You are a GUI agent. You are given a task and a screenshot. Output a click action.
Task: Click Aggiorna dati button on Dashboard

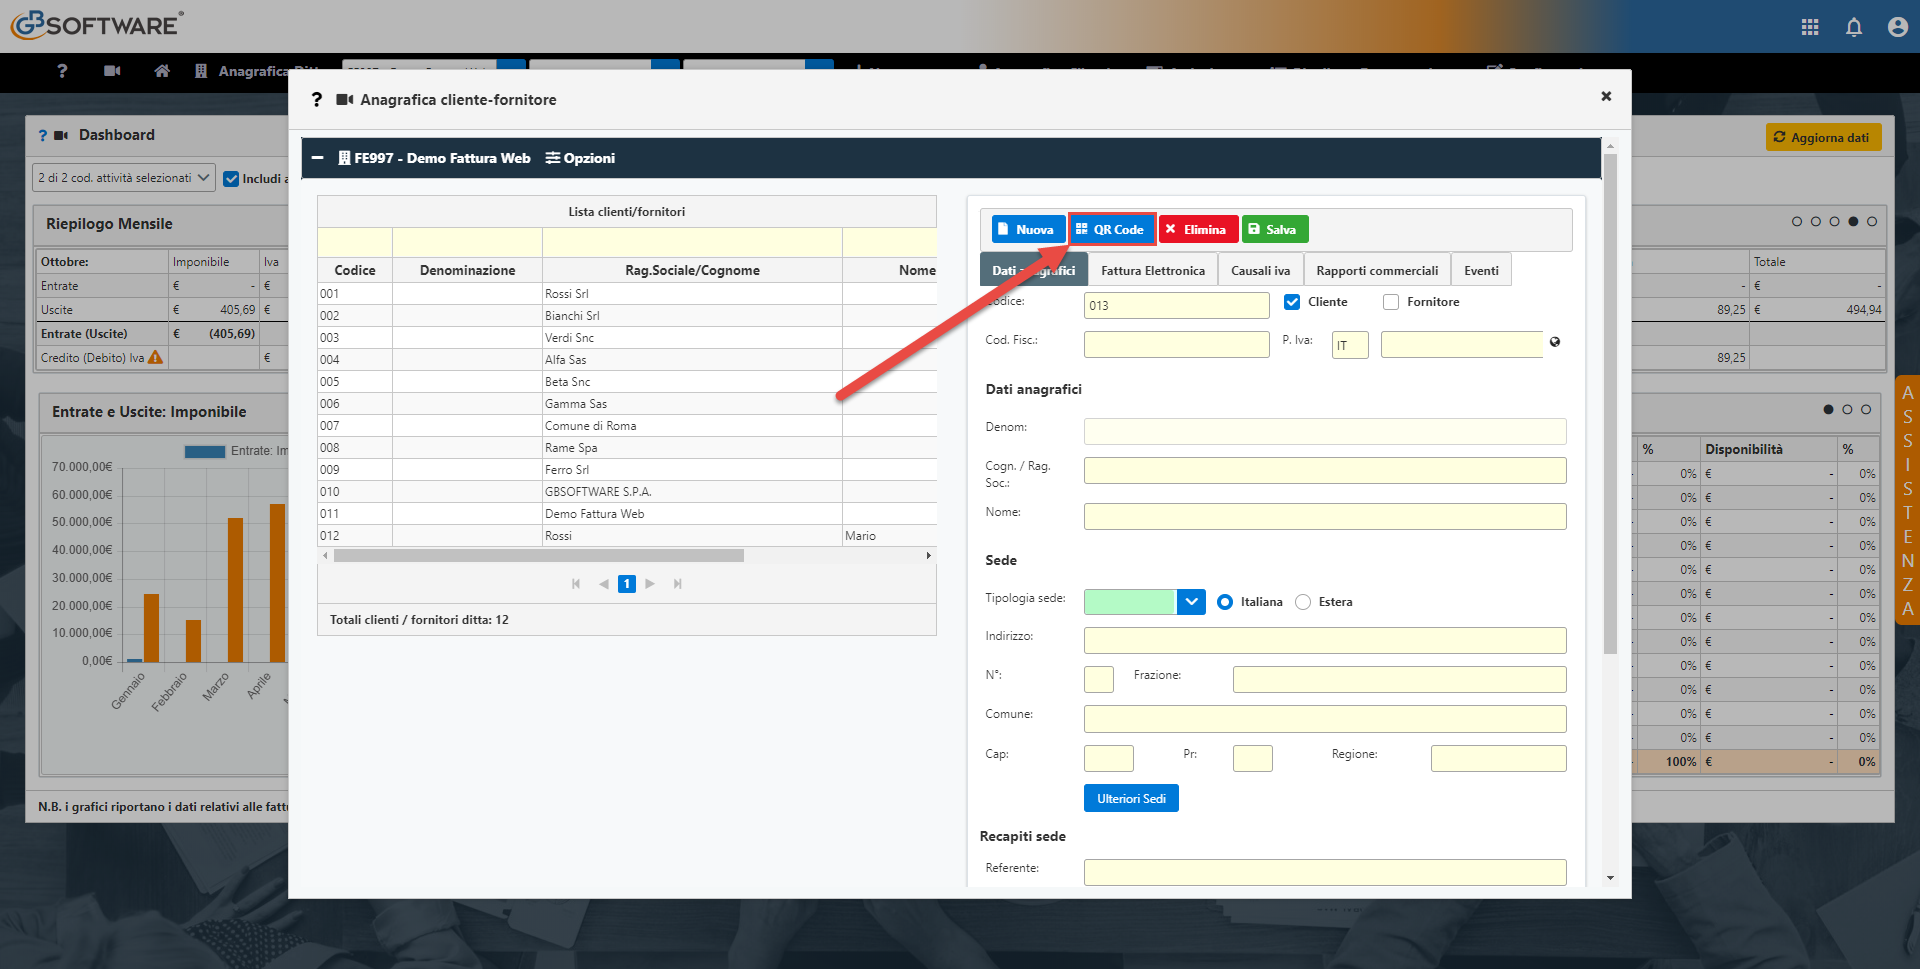1823,137
